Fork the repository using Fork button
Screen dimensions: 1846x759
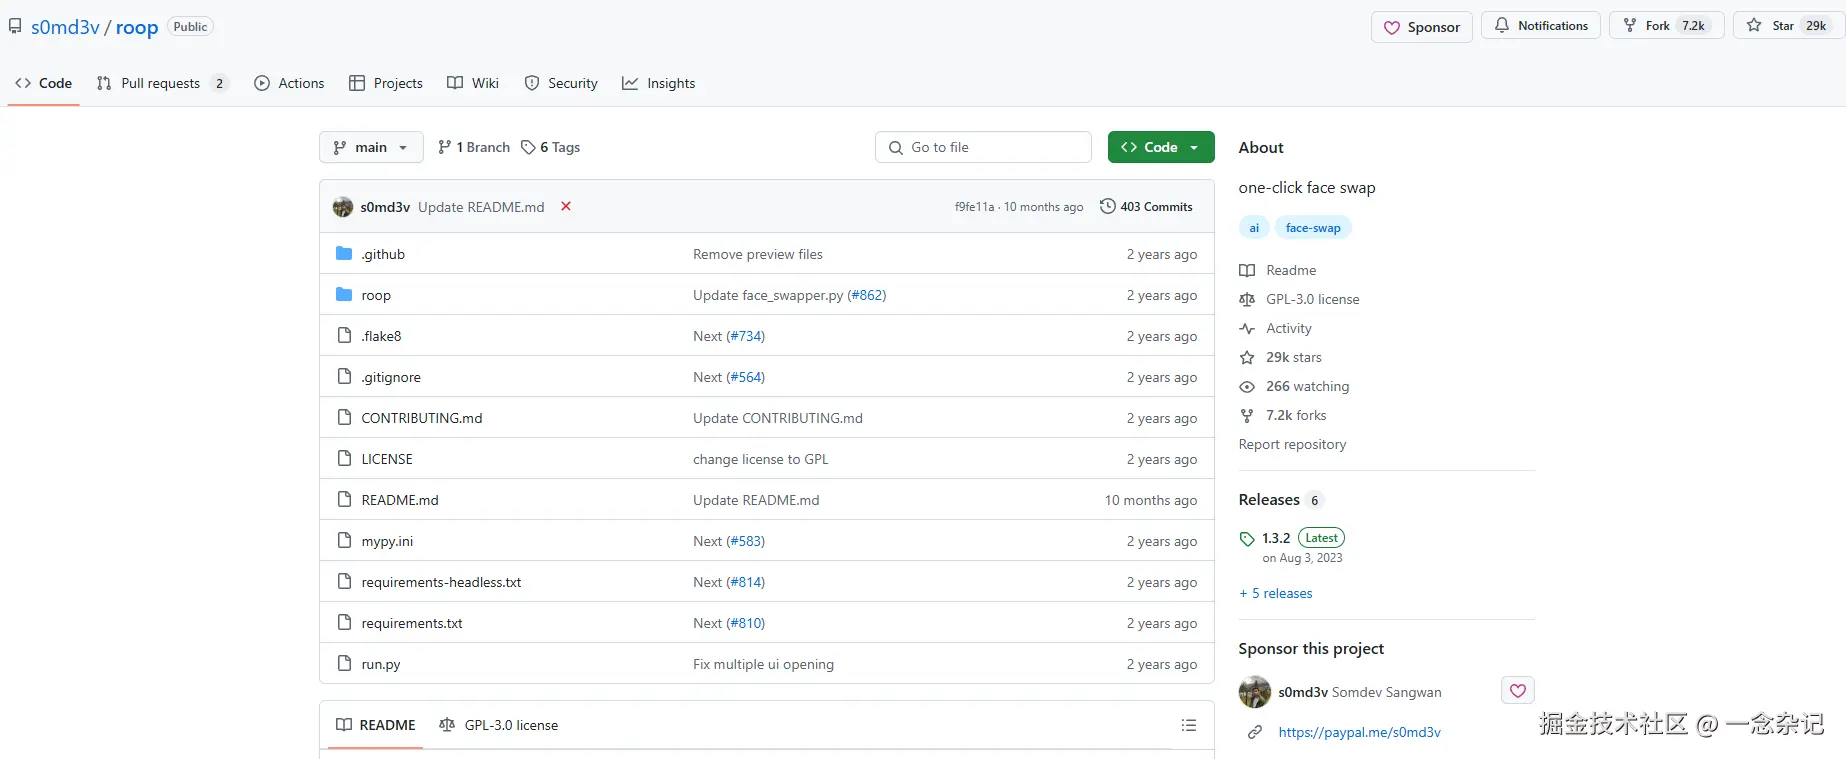tap(1657, 26)
